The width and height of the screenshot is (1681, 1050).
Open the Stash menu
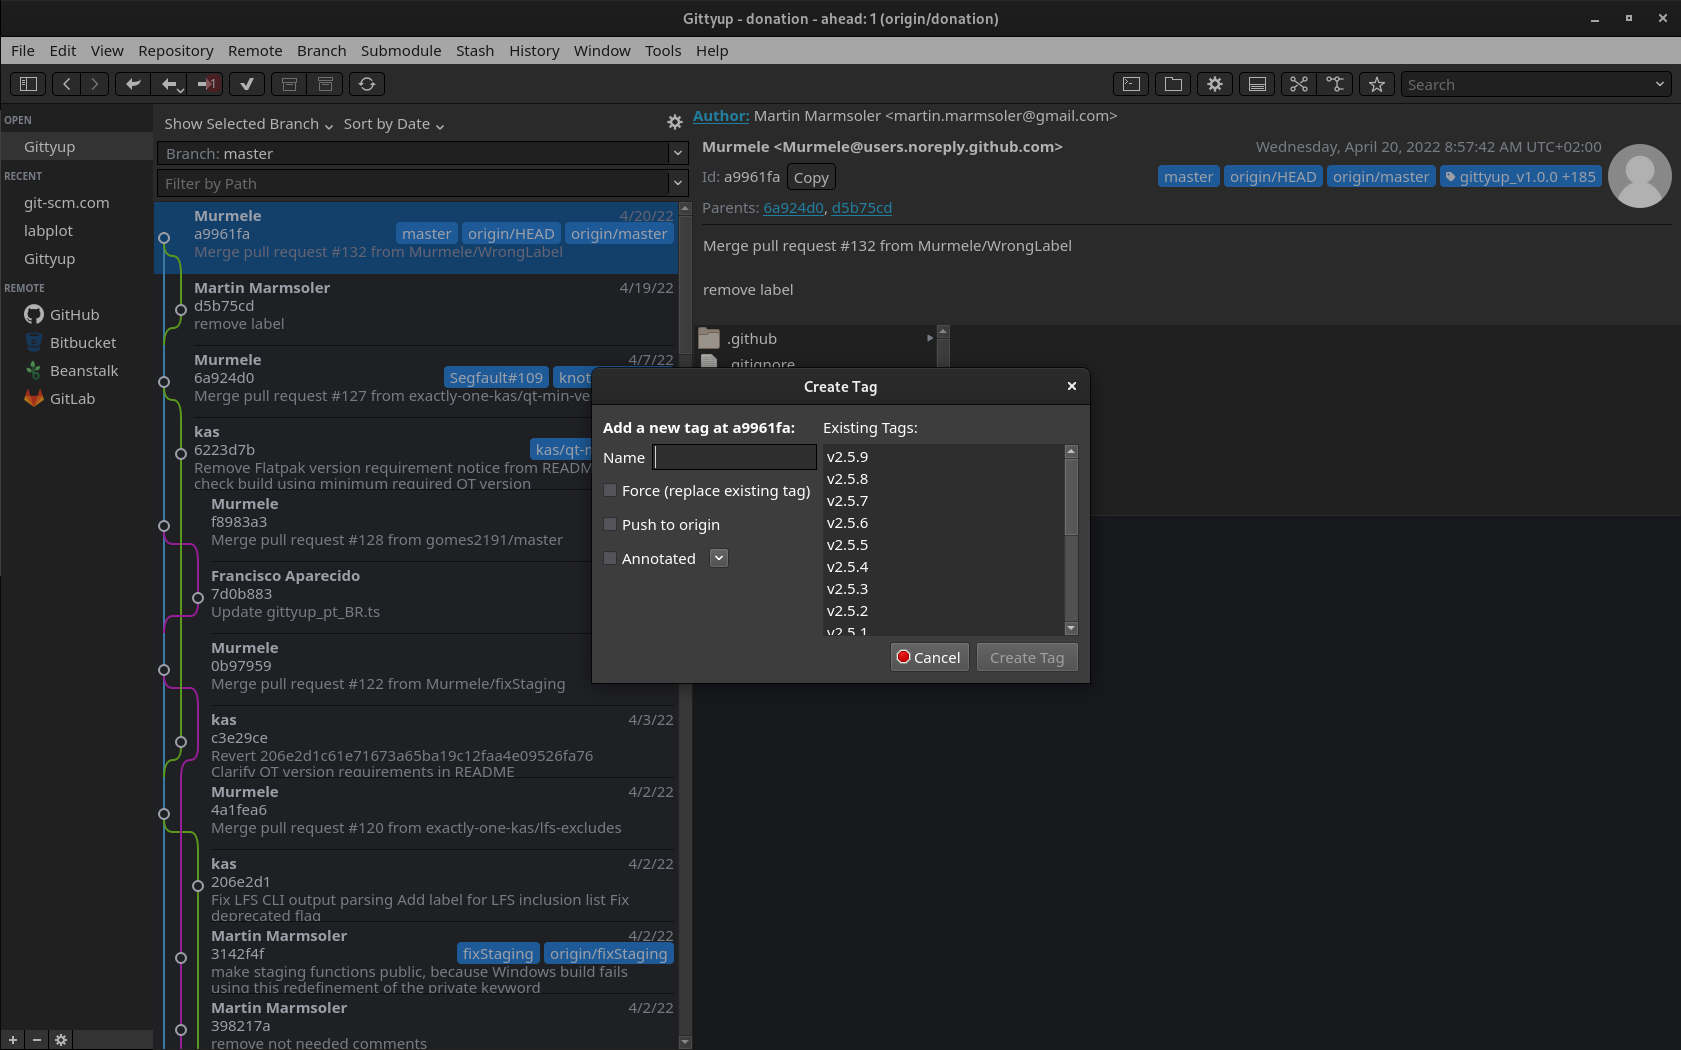tap(475, 50)
